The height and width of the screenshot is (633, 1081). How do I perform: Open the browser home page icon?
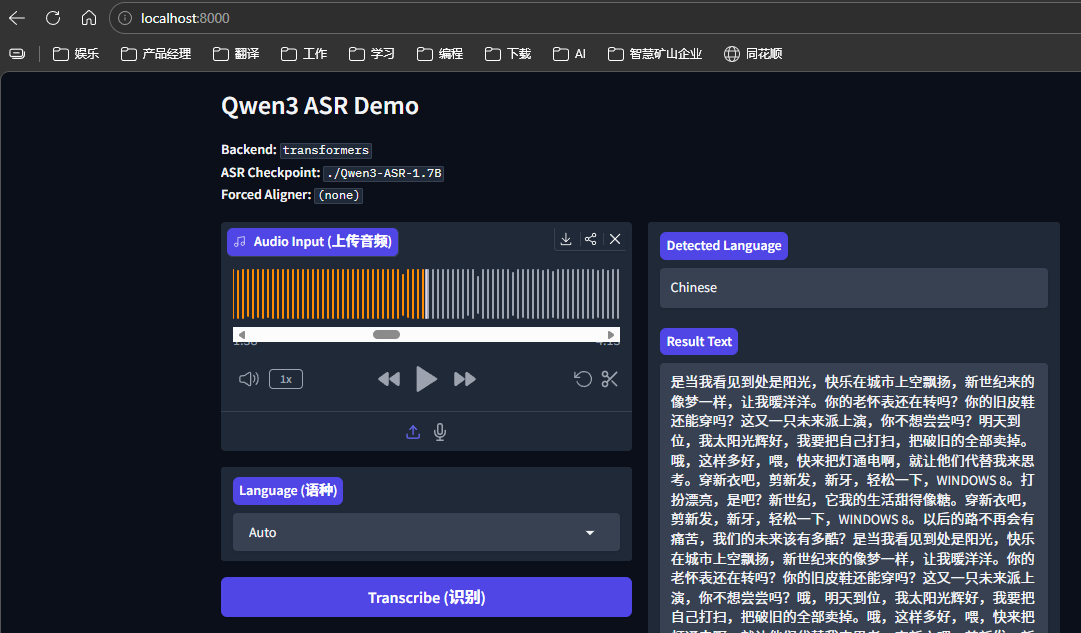point(89,18)
